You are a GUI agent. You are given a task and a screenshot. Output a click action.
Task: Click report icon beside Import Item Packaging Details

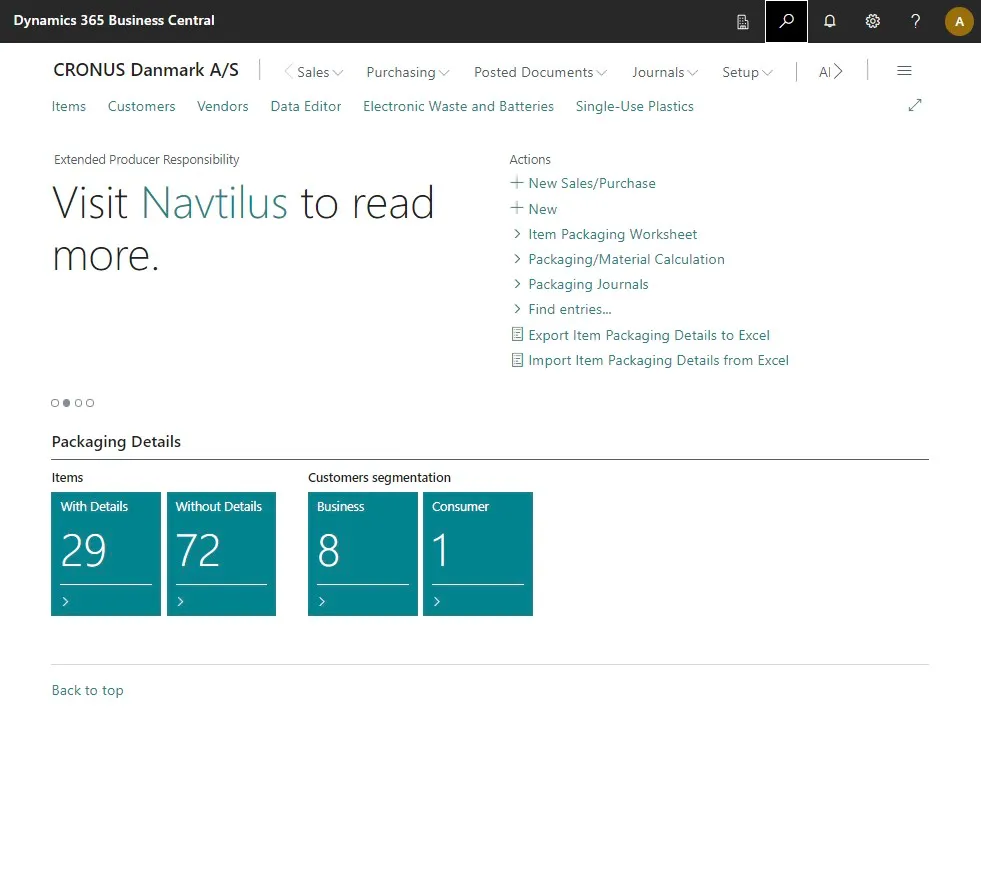[x=517, y=360]
